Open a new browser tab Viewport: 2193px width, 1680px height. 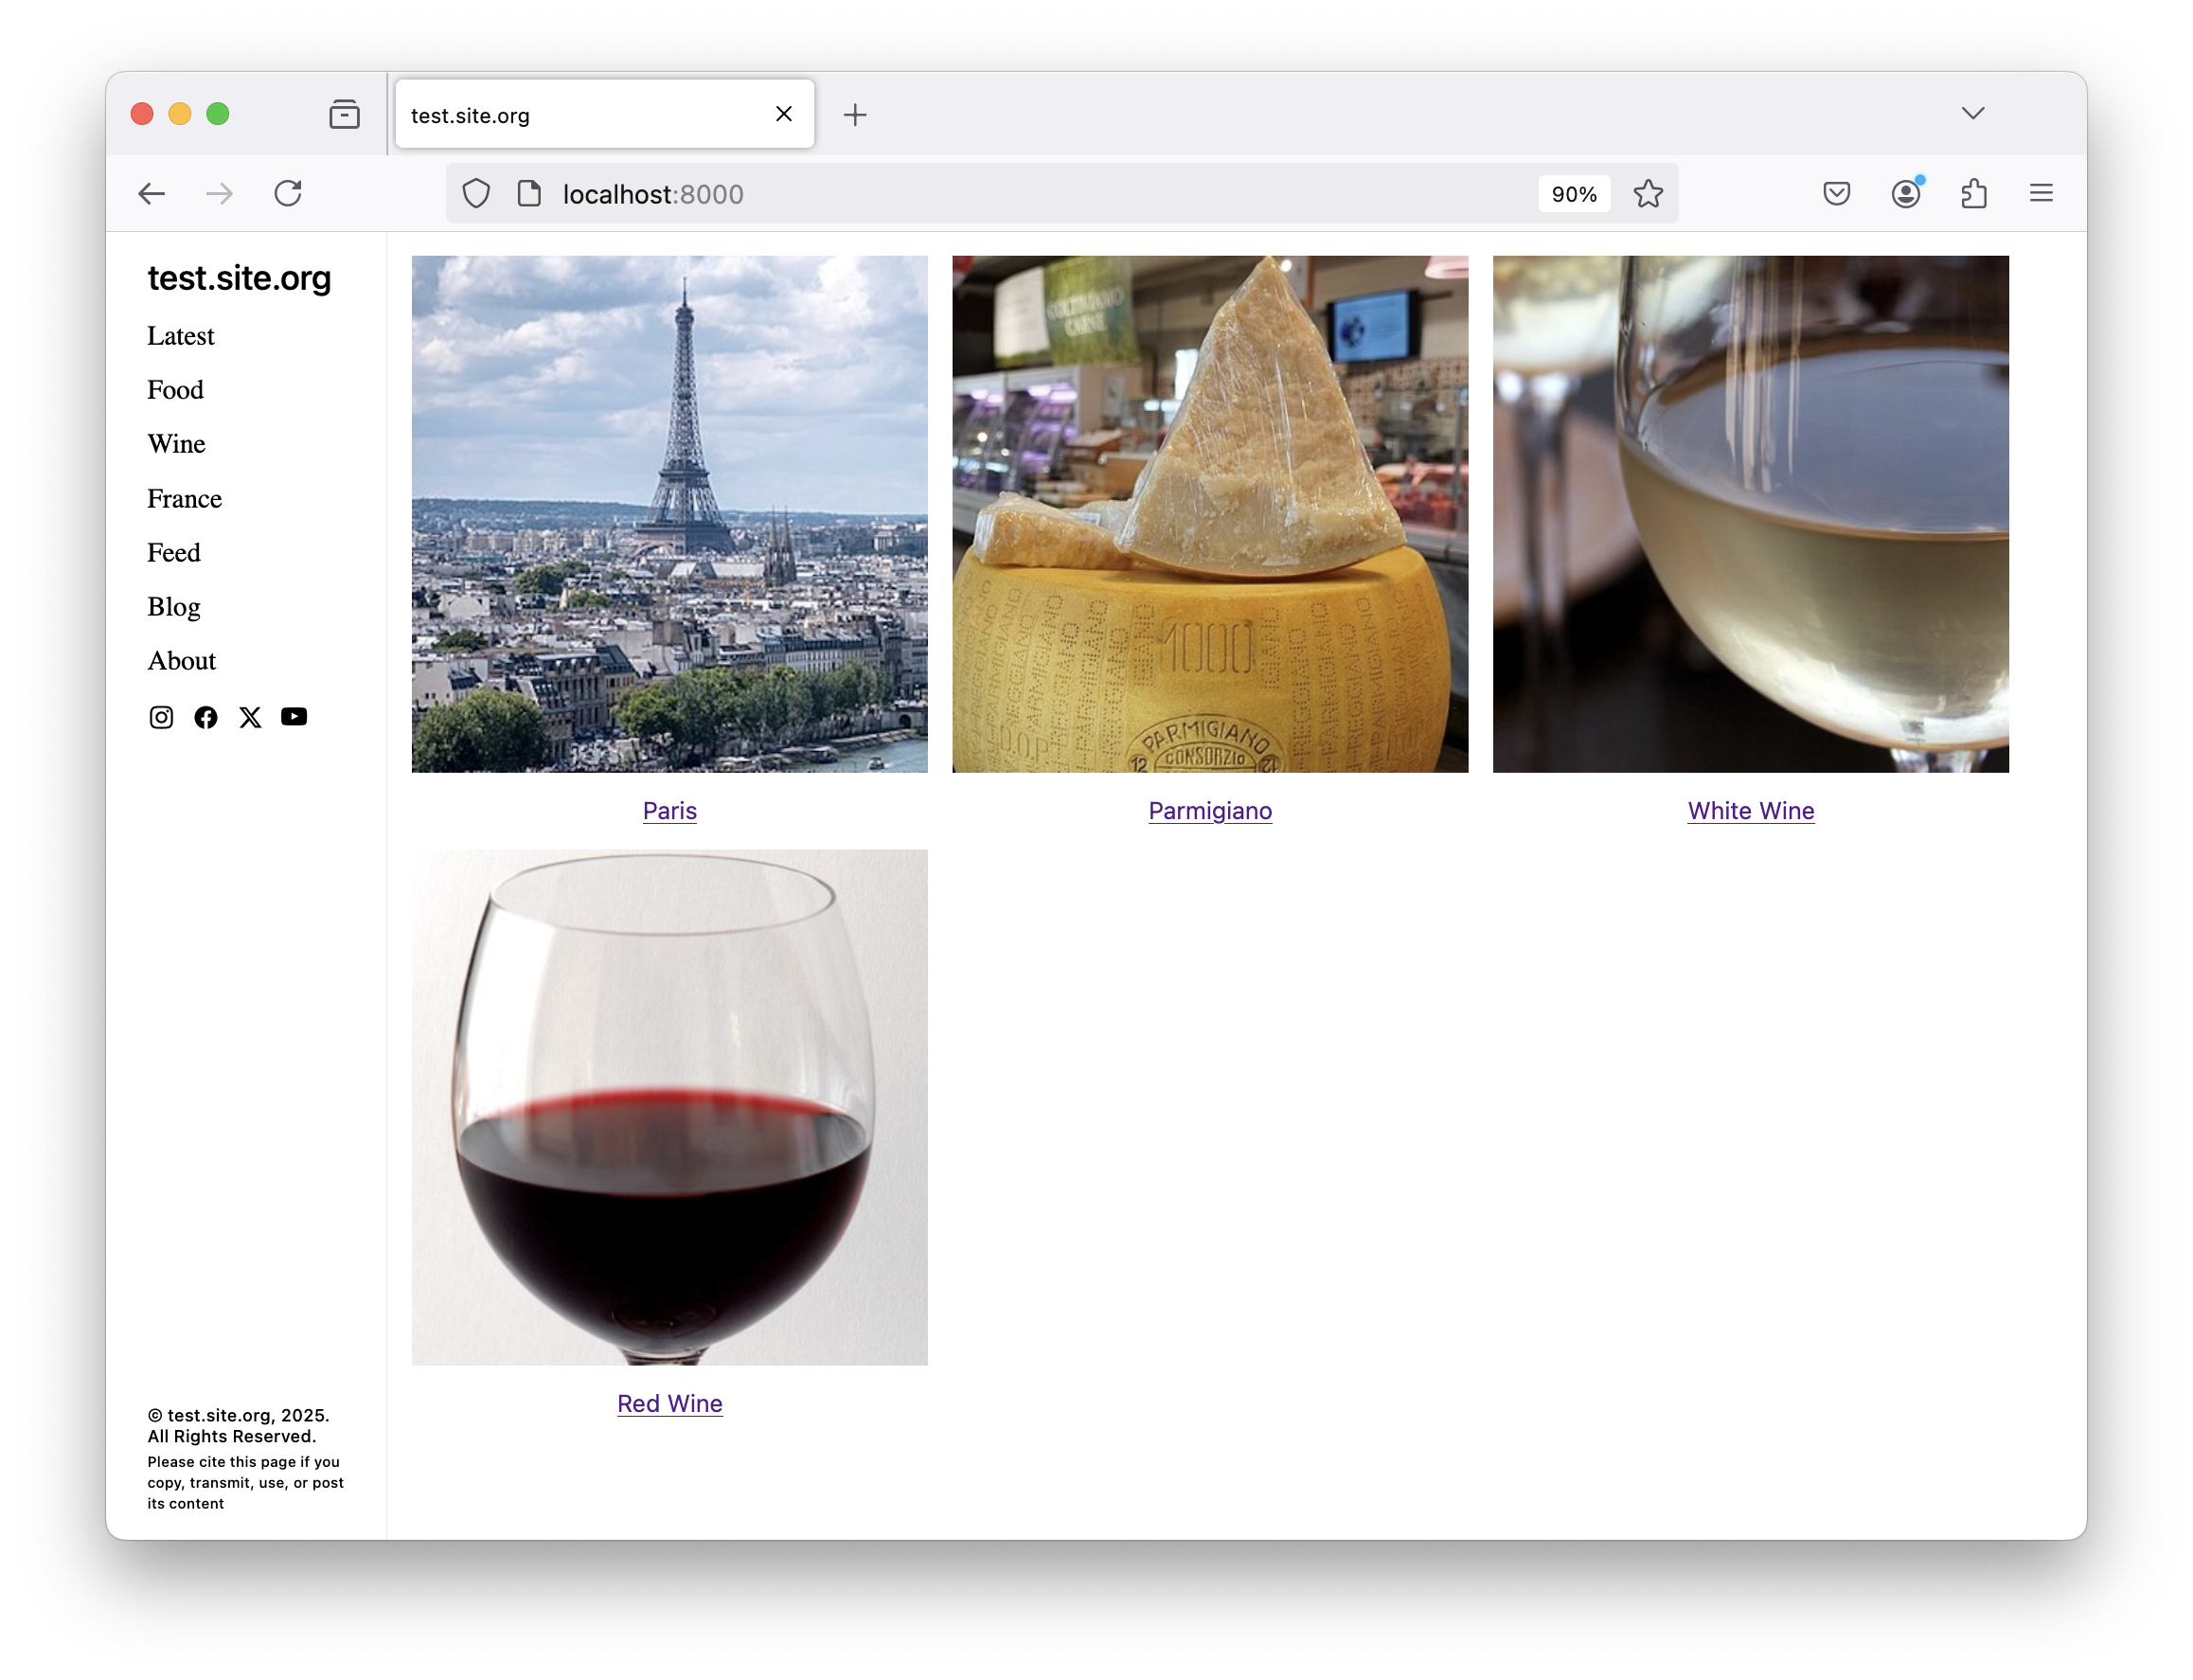855,115
